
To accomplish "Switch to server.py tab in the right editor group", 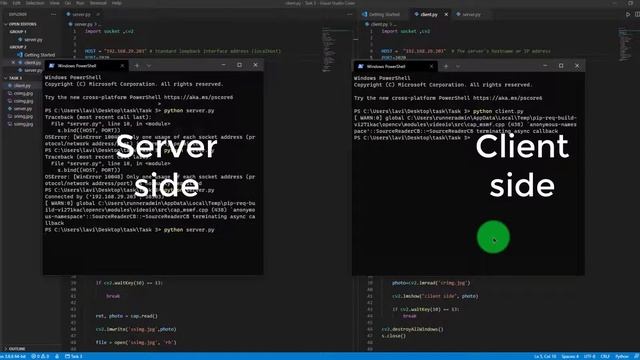I will (471, 14).
